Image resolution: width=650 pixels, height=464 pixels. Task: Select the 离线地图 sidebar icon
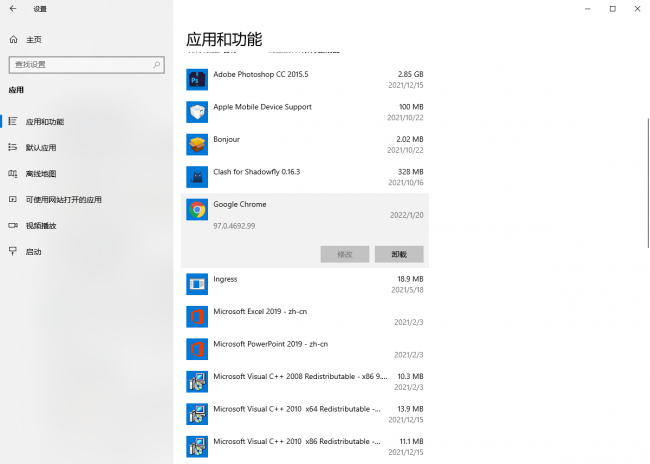pos(13,173)
